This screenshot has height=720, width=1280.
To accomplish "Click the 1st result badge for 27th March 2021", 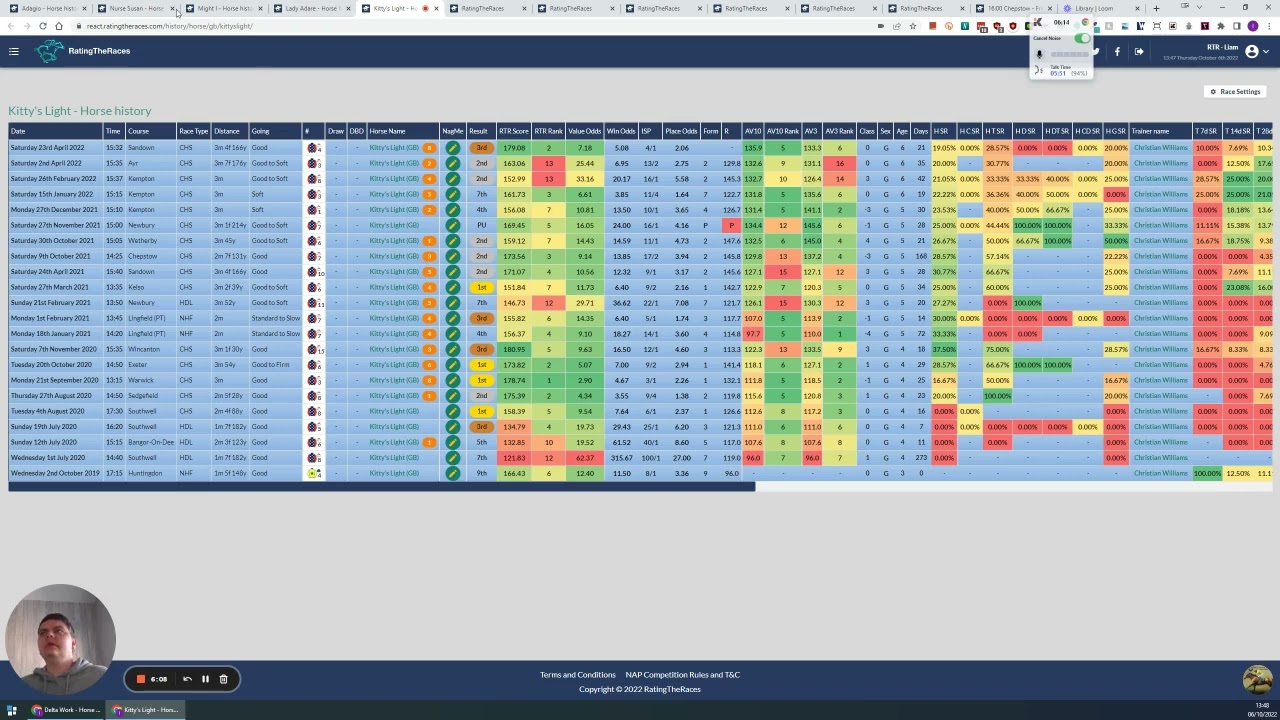I will (481, 287).
